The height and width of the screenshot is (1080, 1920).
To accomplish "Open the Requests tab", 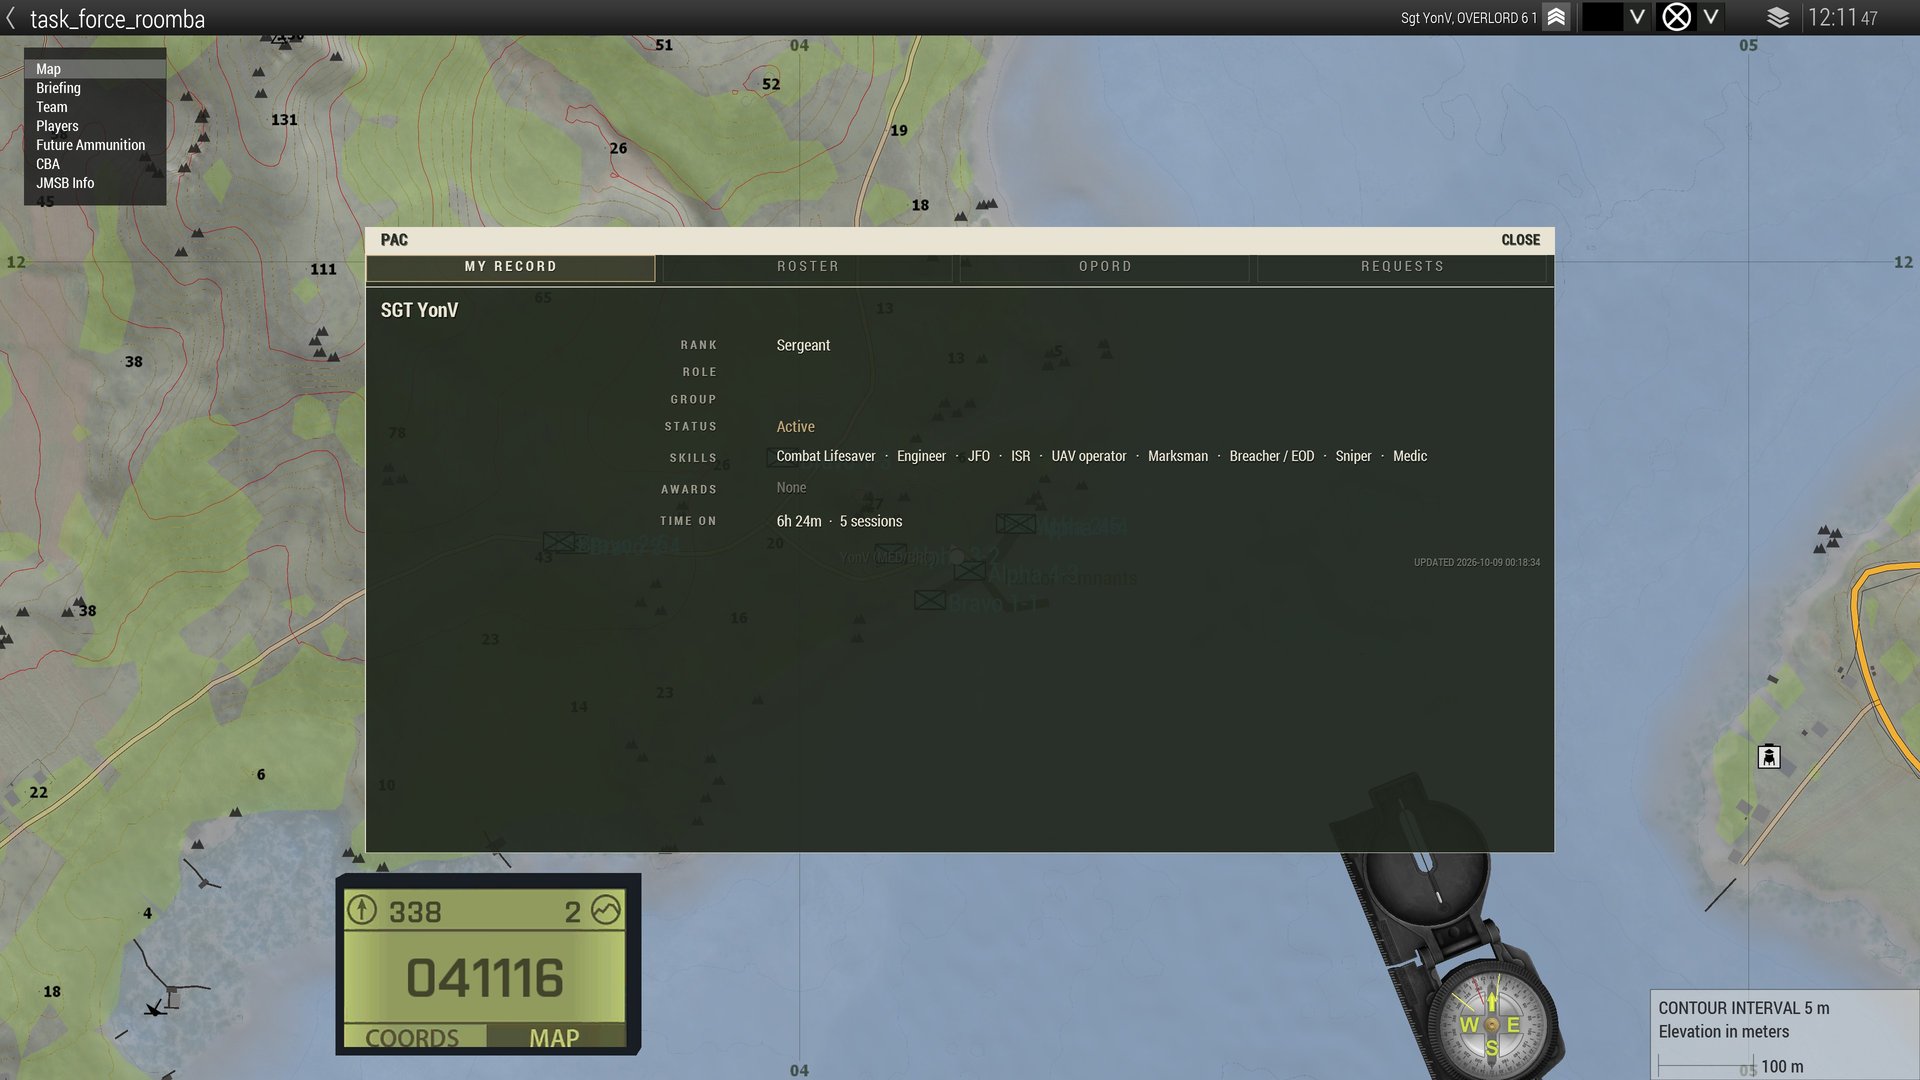I will click(x=1402, y=267).
